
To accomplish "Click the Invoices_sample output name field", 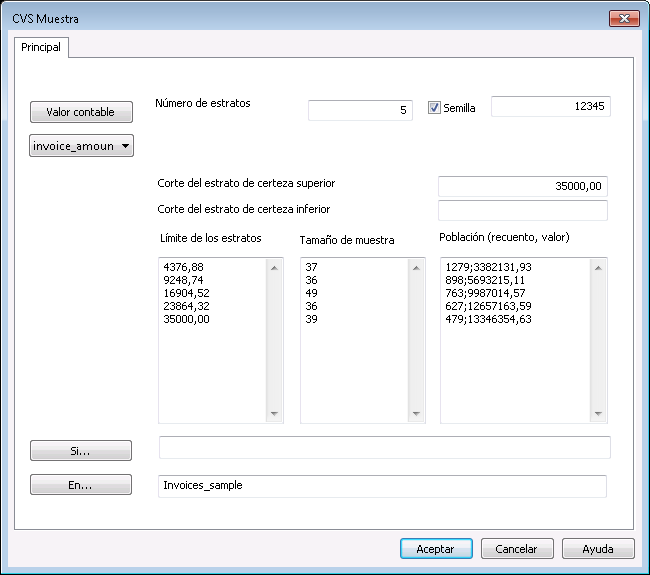I will click(383, 485).
